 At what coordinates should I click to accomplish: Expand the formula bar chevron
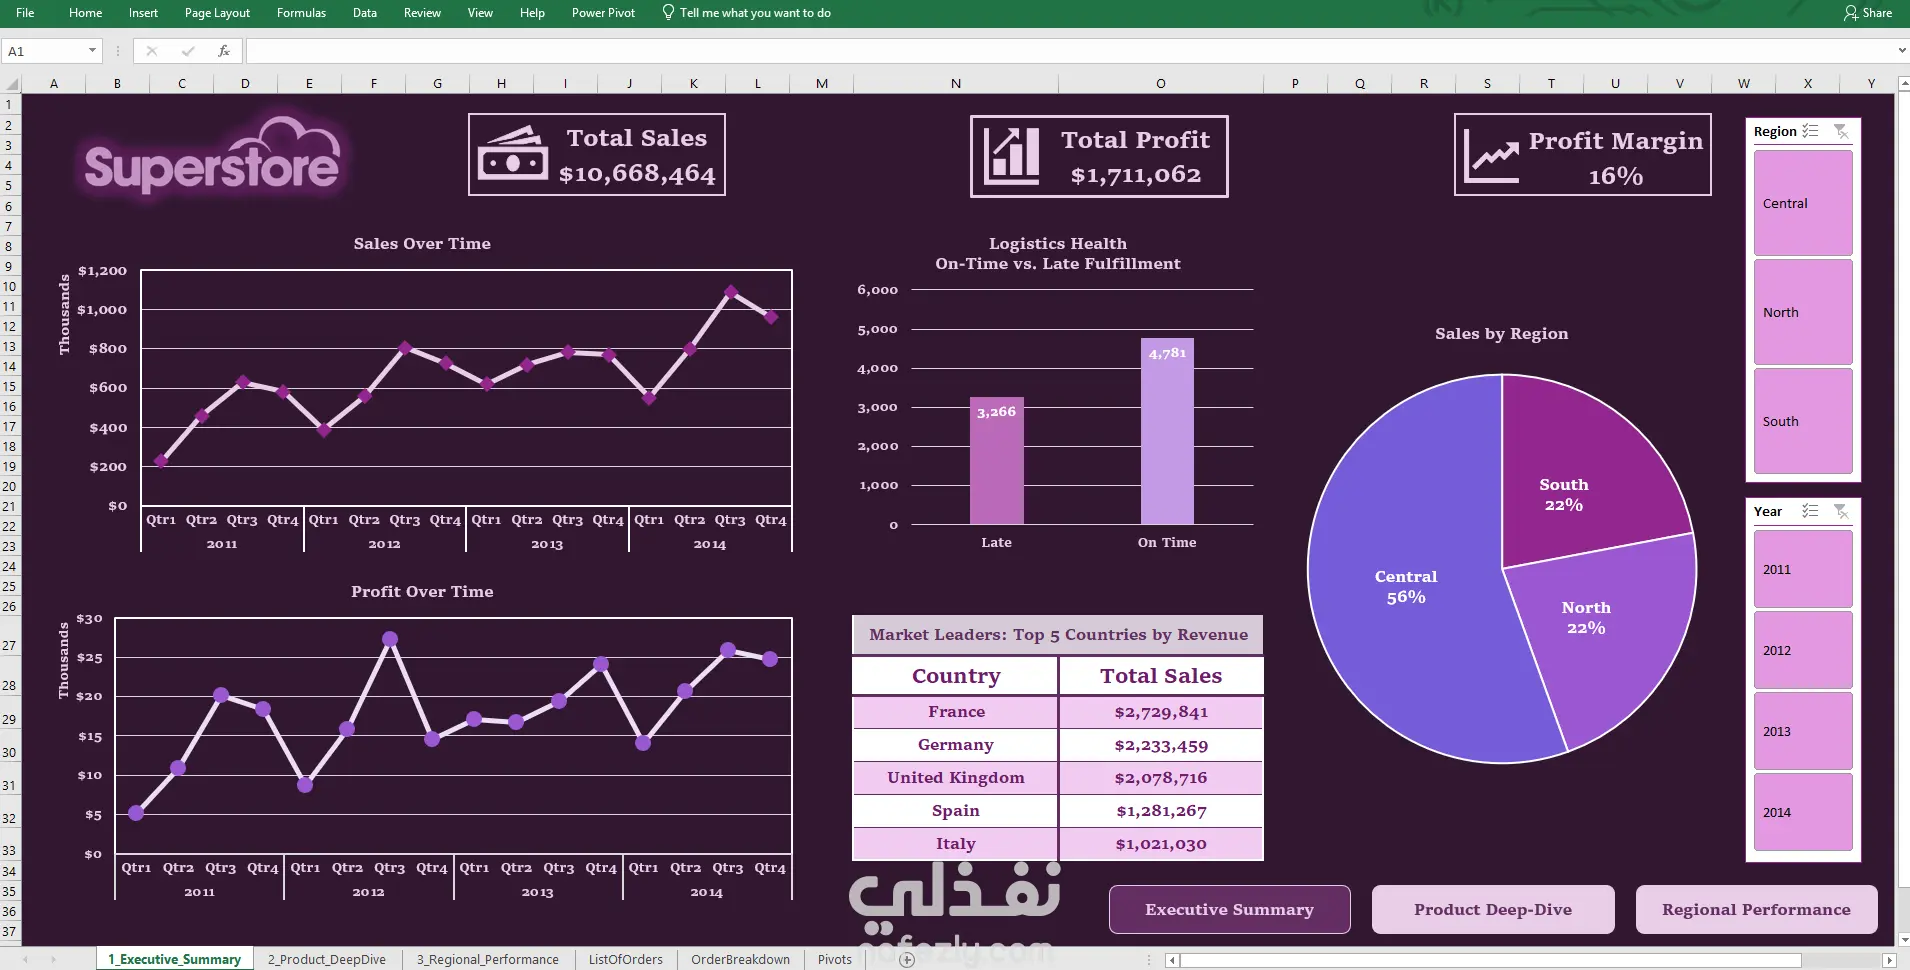[x=1901, y=50]
